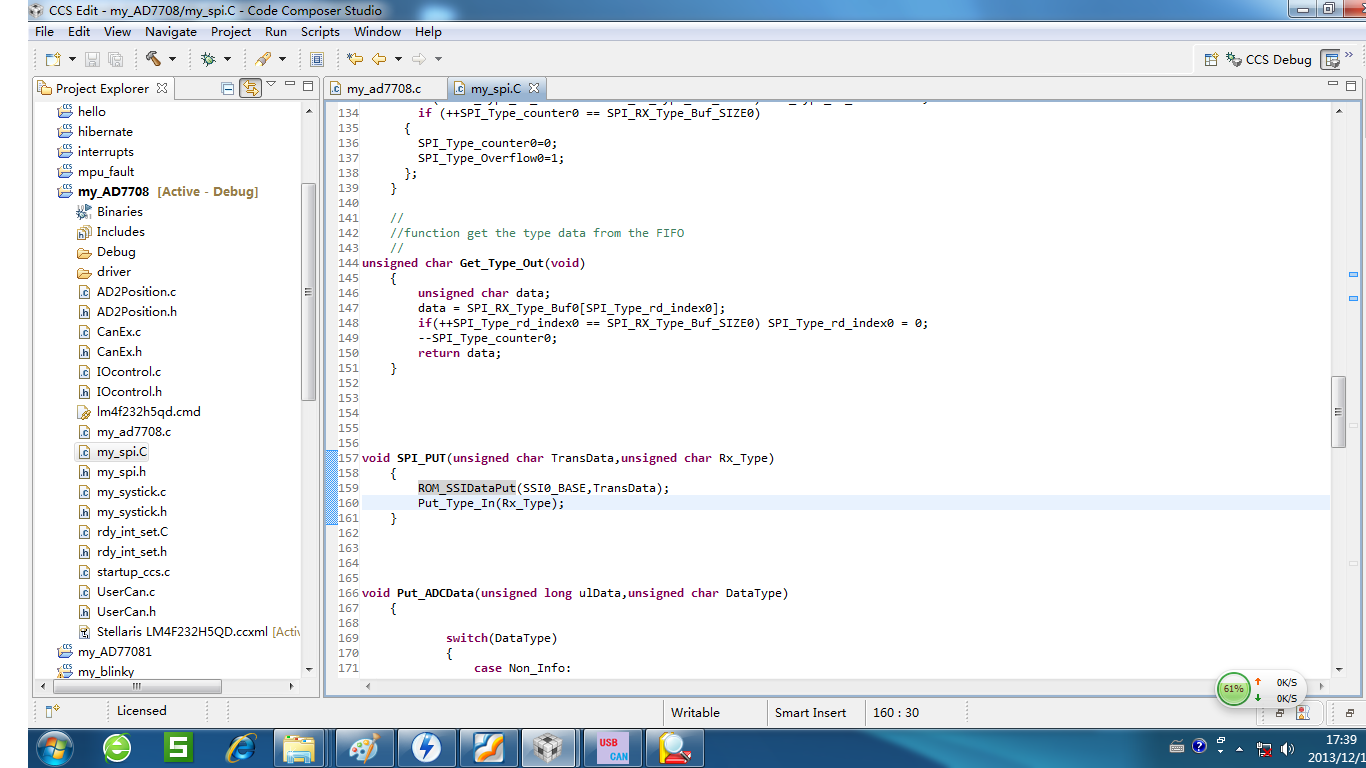
Task: Open the Help menu
Action: click(x=428, y=32)
